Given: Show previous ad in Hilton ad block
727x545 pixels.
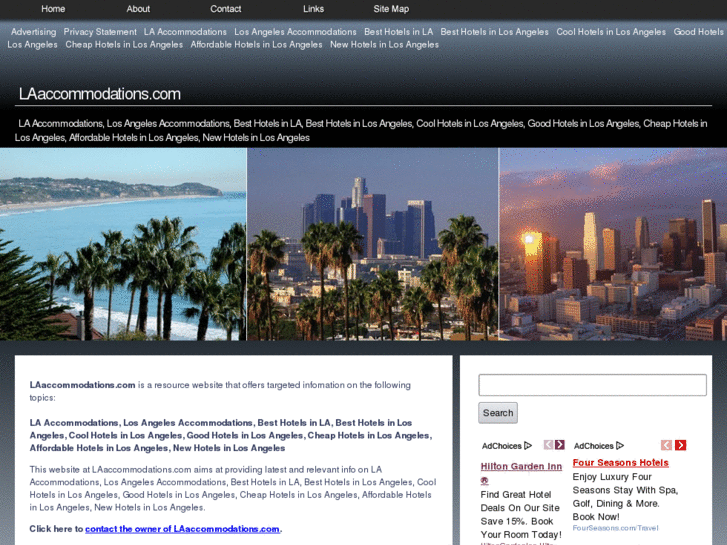Looking at the screenshot, I should [548, 445].
